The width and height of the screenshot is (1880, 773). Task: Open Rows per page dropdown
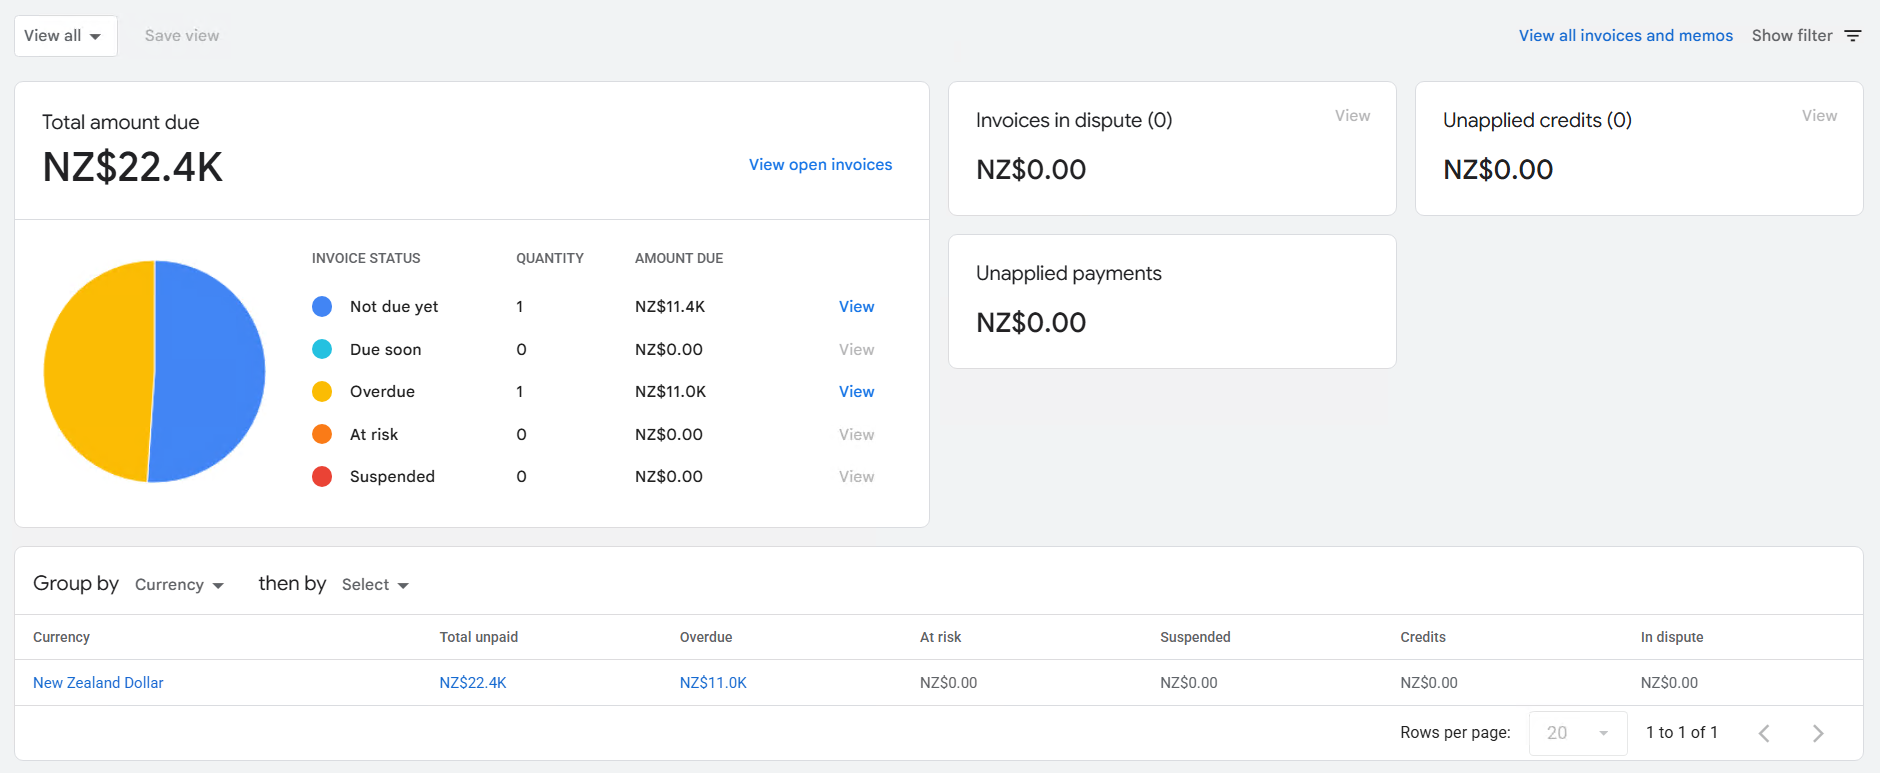1578,733
